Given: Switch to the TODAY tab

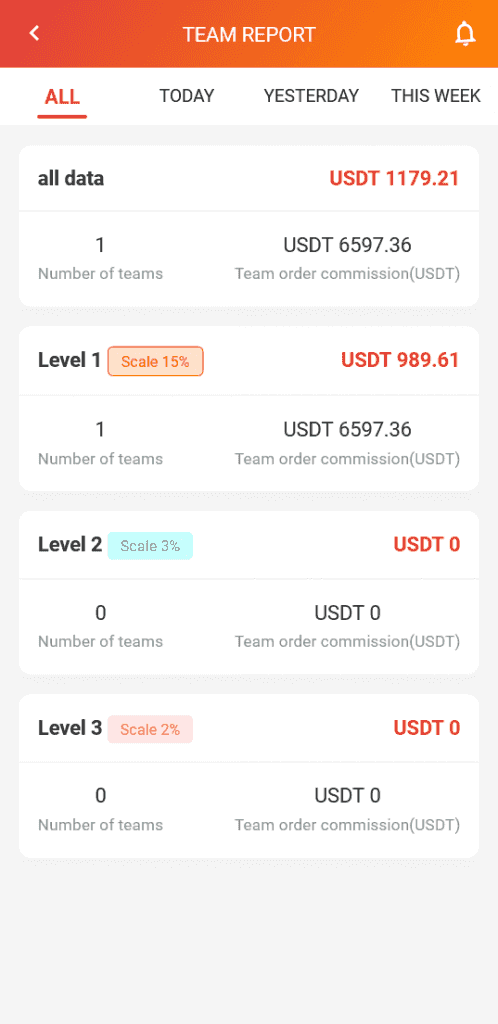Looking at the screenshot, I should coord(187,96).
